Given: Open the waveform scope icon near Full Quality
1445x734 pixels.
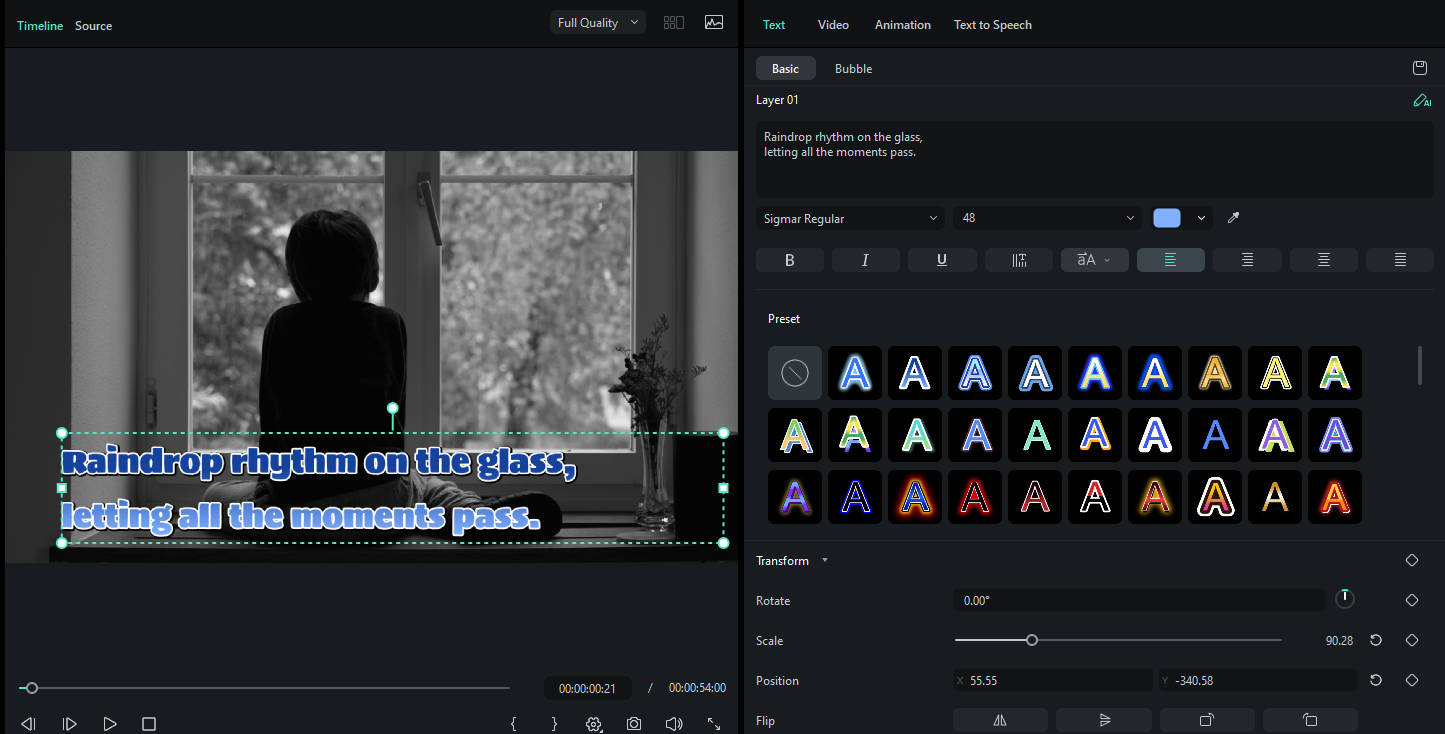Looking at the screenshot, I should [x=713, y=21].
